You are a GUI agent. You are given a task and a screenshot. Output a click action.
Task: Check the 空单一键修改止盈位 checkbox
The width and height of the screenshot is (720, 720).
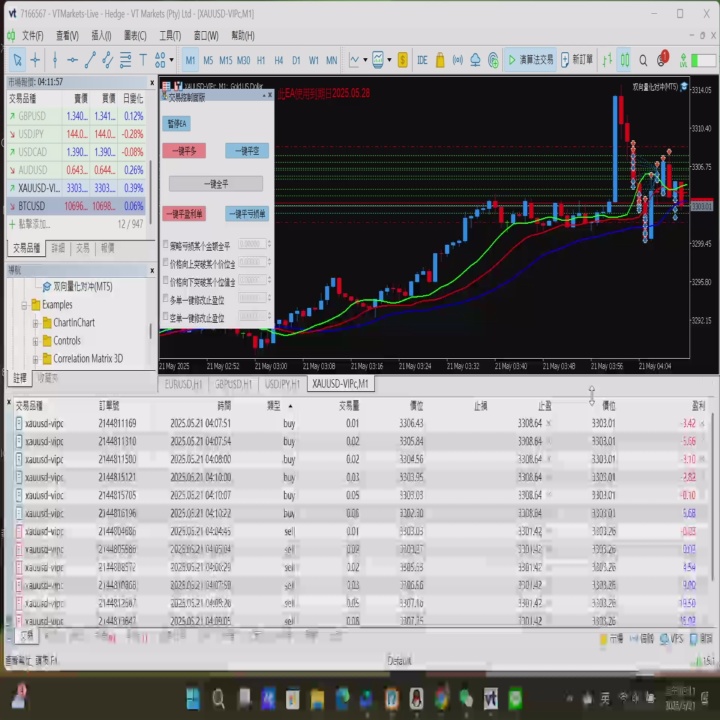click(166, 317)
